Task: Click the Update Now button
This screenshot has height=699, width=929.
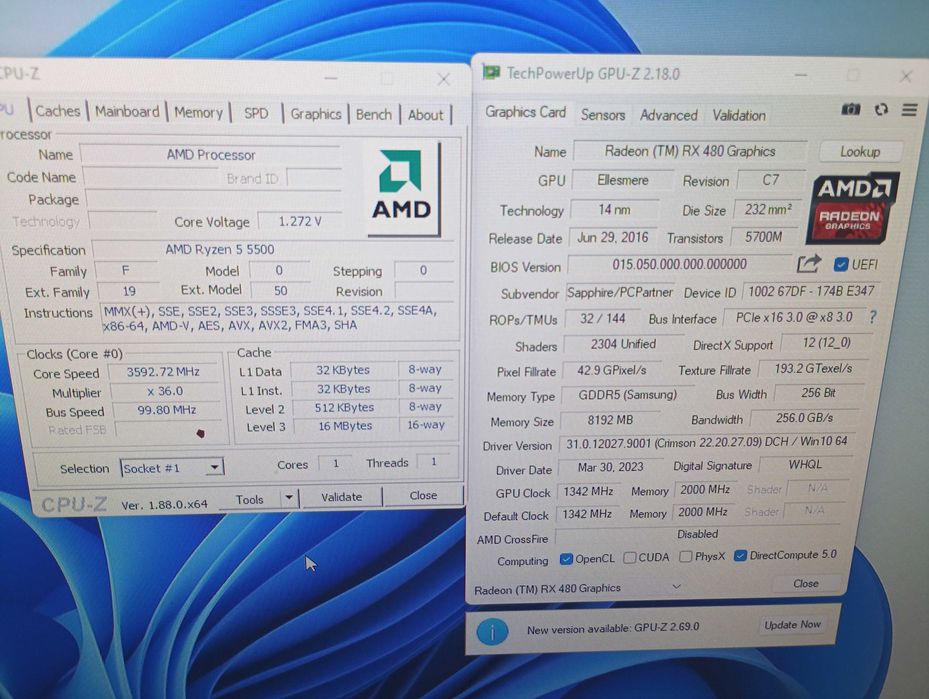Action: coord(792,625)
